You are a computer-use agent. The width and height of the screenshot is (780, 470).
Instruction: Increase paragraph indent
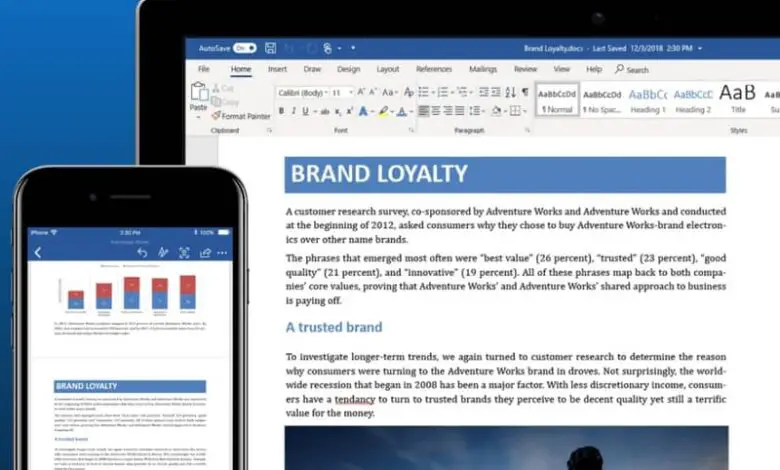click(495, 92)
